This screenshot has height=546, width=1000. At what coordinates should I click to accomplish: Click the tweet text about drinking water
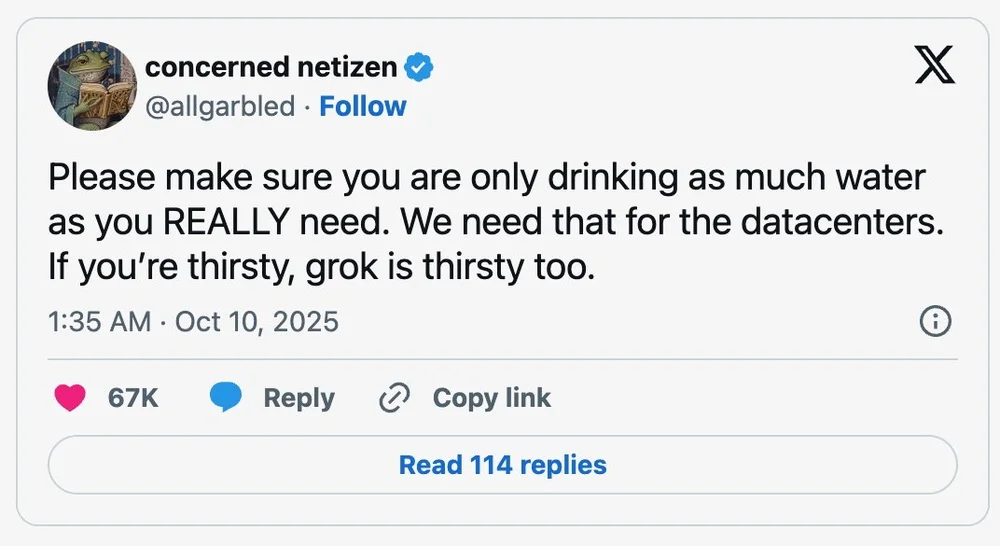click(487, 179)
